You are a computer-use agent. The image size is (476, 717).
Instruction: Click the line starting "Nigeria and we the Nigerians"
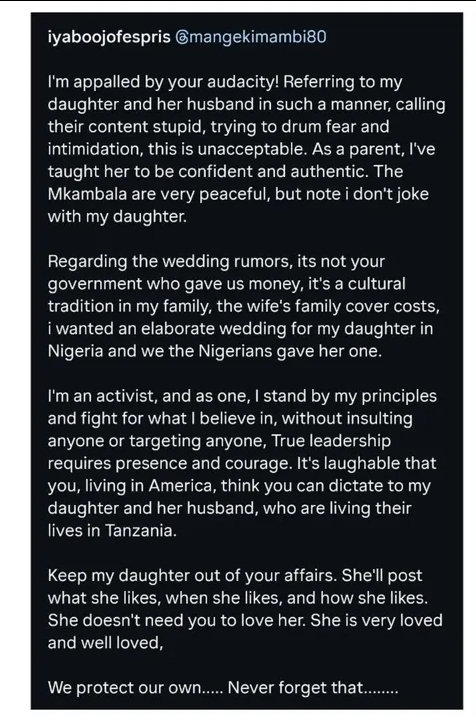pos(214,351)
